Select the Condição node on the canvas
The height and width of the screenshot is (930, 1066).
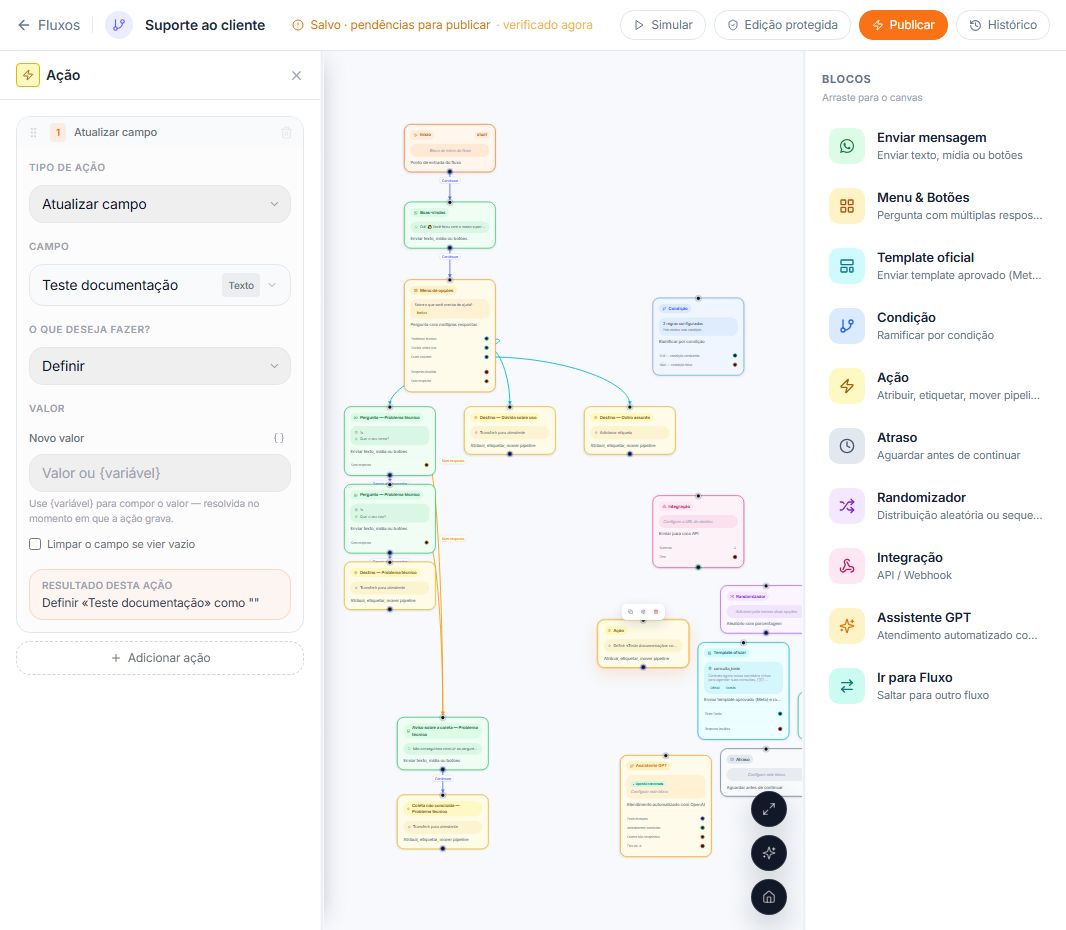click(x=698, y=337)
